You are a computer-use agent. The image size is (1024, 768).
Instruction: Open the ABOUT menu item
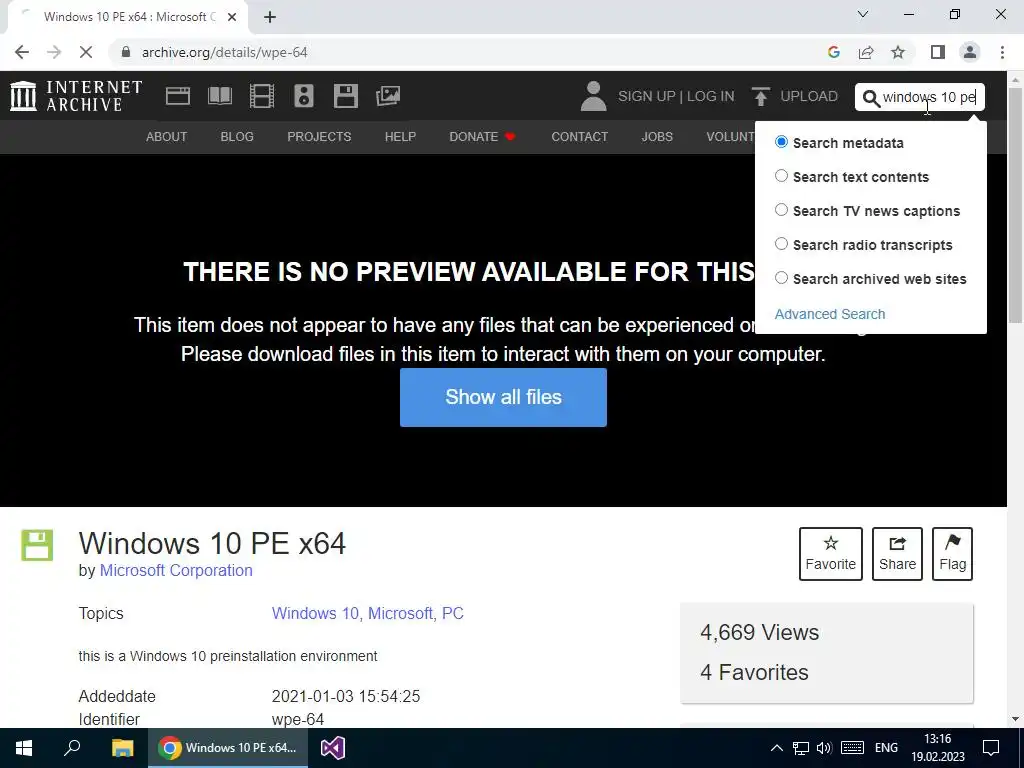[167, 136]
